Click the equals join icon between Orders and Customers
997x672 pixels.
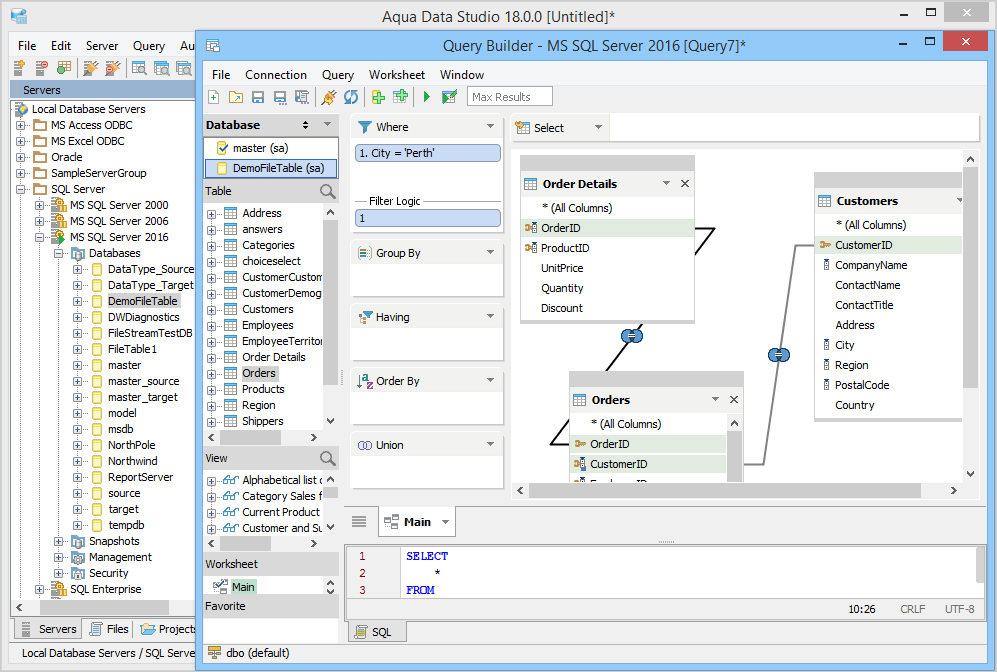(x=779, y=355)
